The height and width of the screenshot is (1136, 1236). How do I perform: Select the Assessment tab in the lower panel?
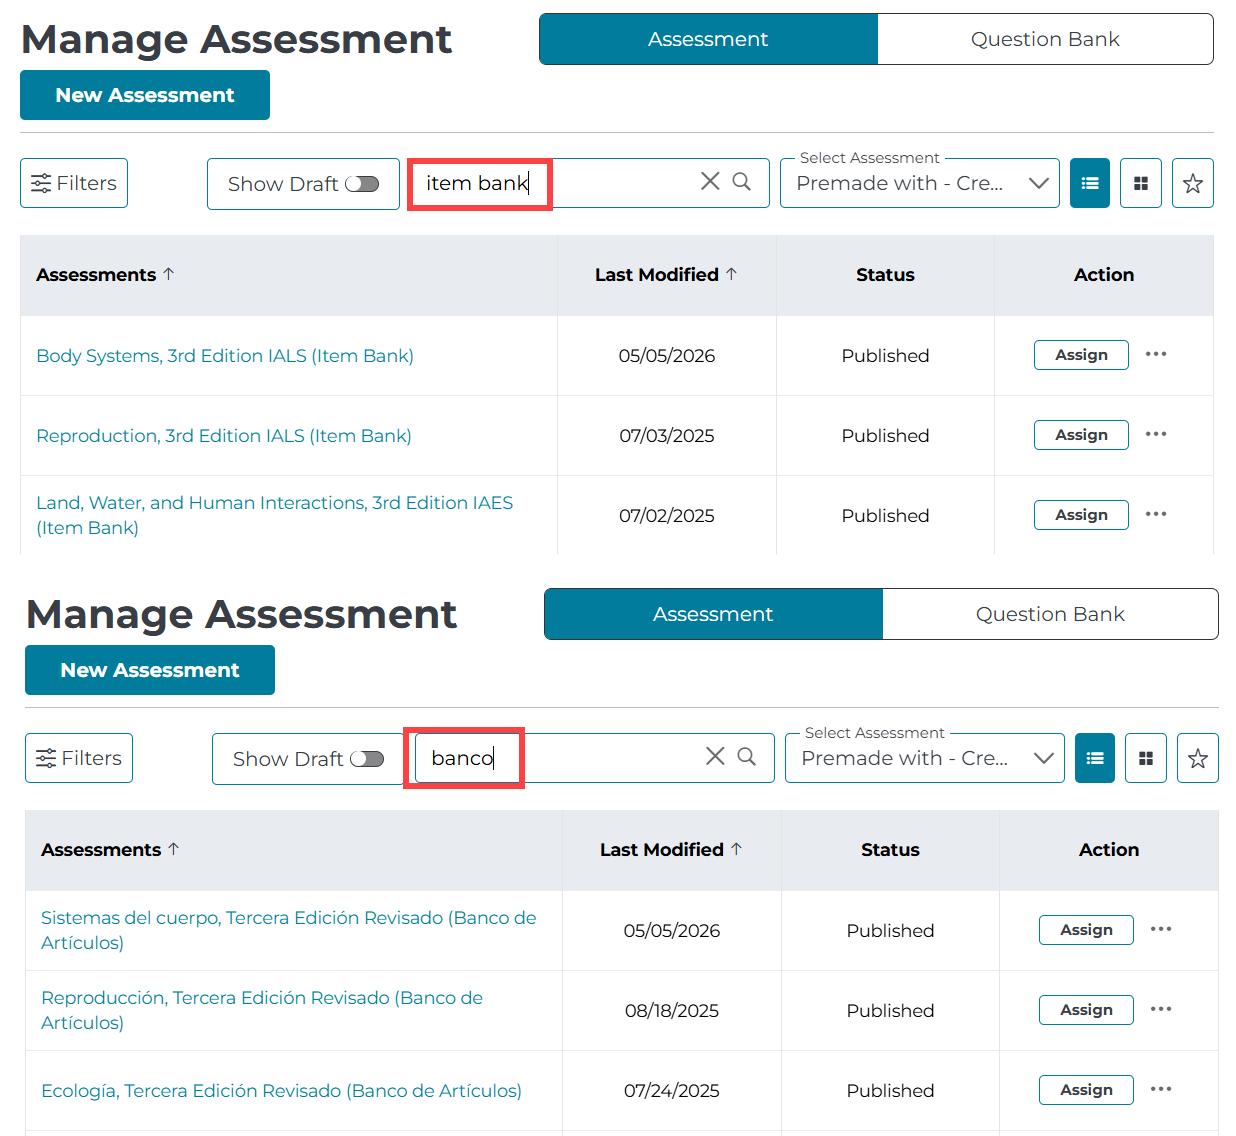713,614
